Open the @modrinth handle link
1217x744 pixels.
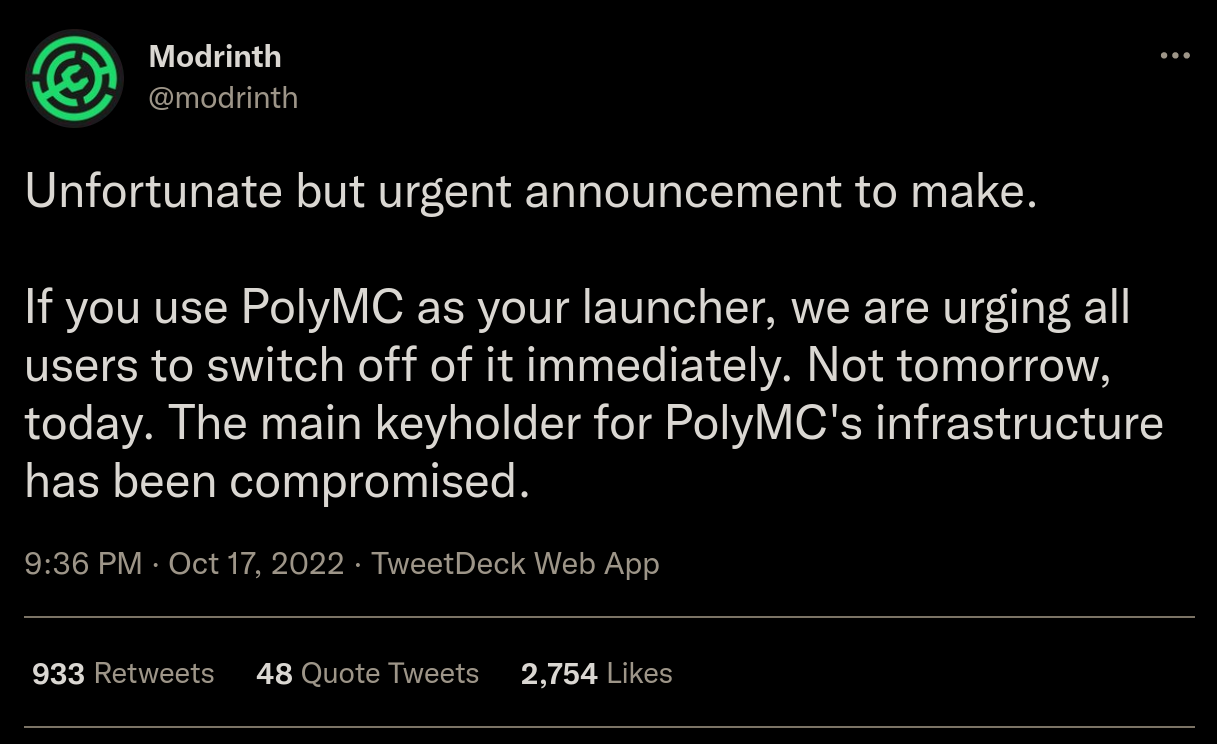tap(223, 97)
